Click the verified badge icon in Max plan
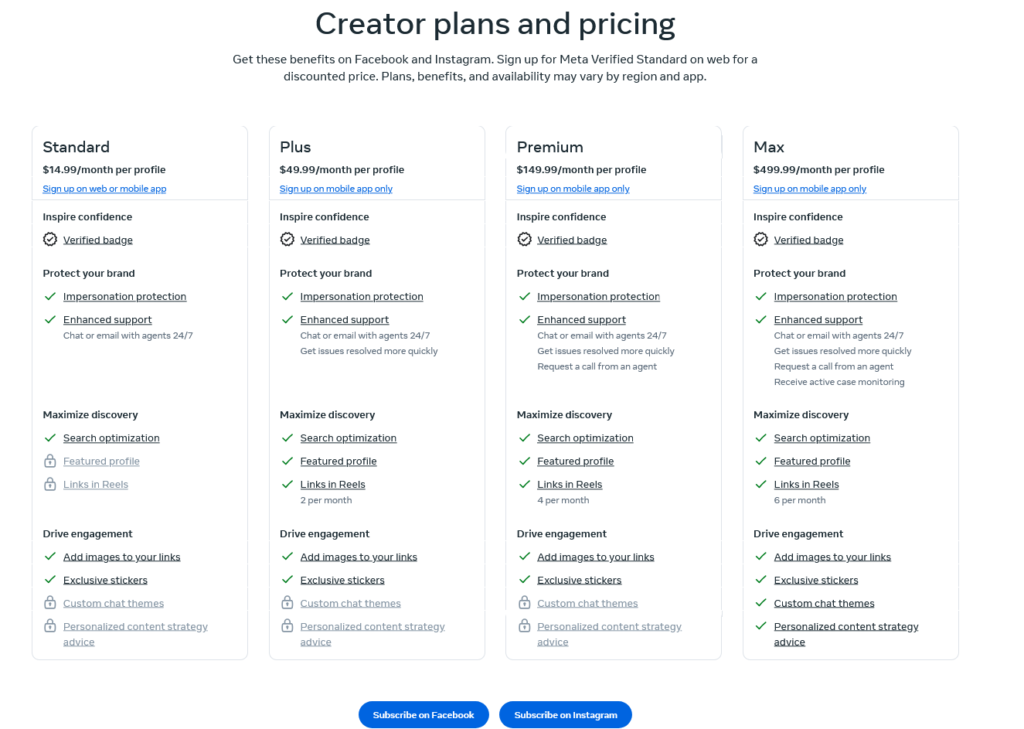This screenshot has height=729, width=1024. click(x=761, y=240)
